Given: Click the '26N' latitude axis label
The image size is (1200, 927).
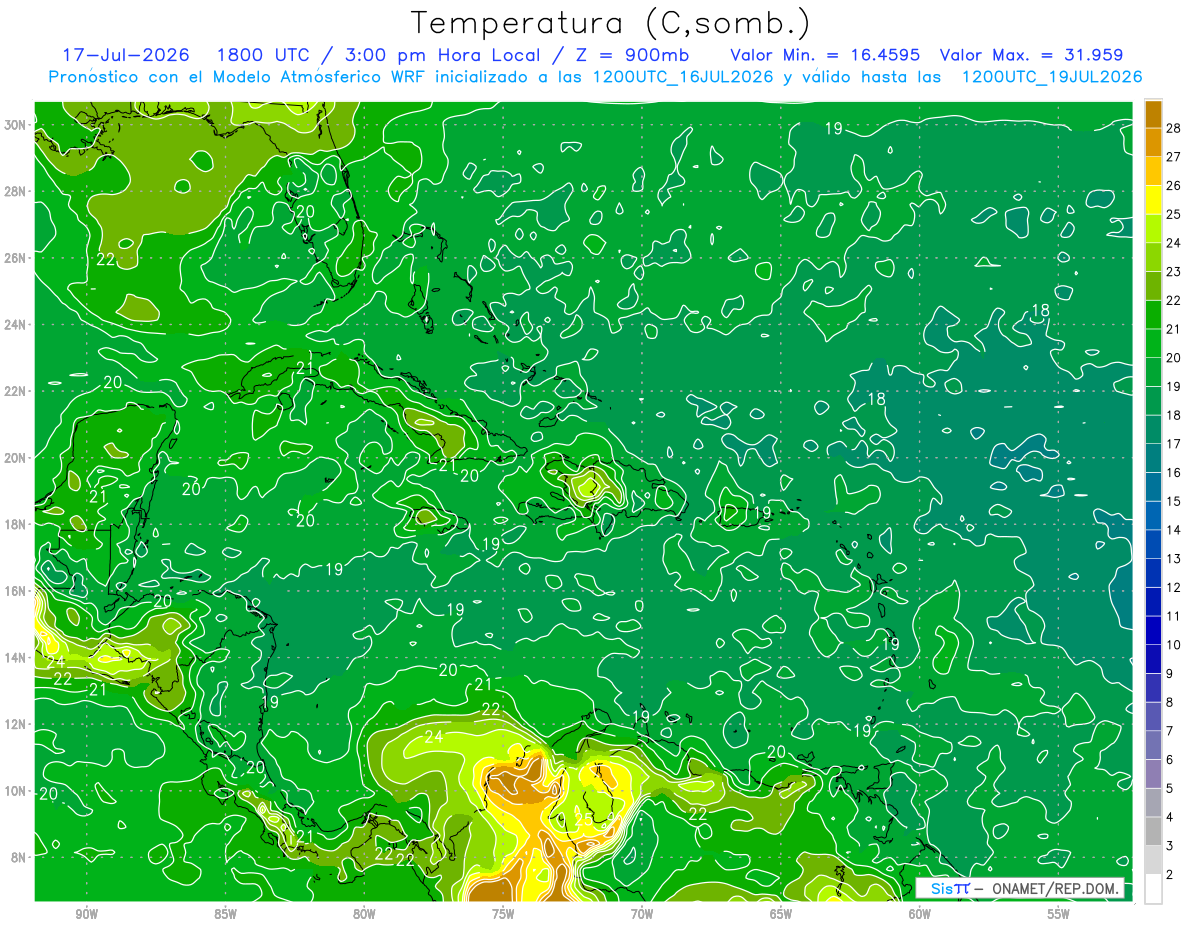Looking at the screenshot, I should (x=15, y=258).
